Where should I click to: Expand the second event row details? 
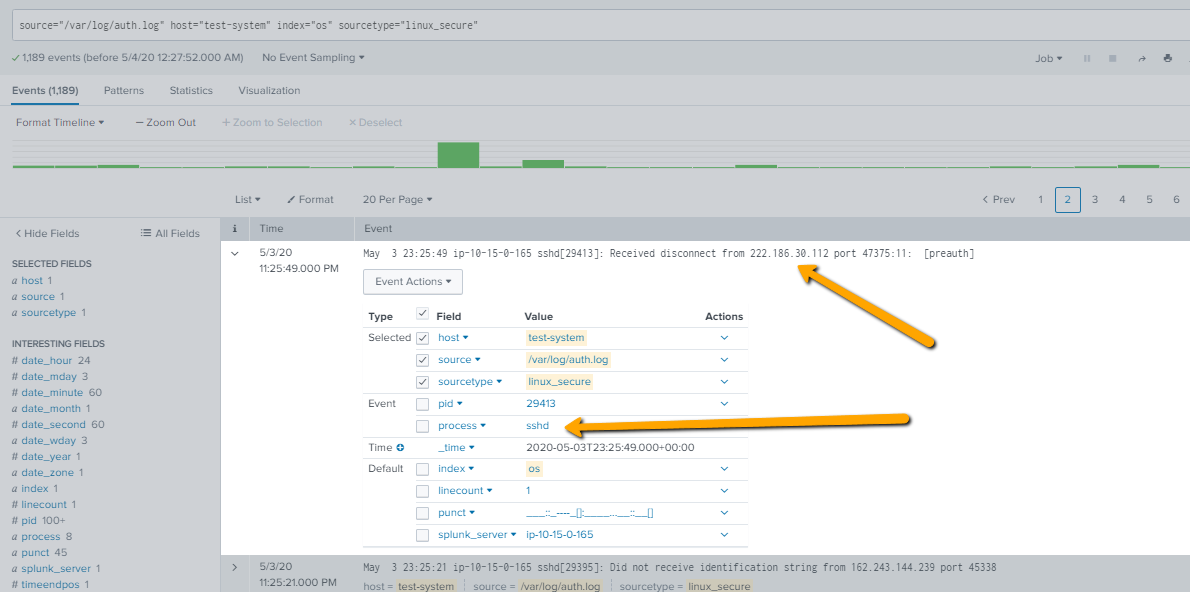tap(234, 567)
